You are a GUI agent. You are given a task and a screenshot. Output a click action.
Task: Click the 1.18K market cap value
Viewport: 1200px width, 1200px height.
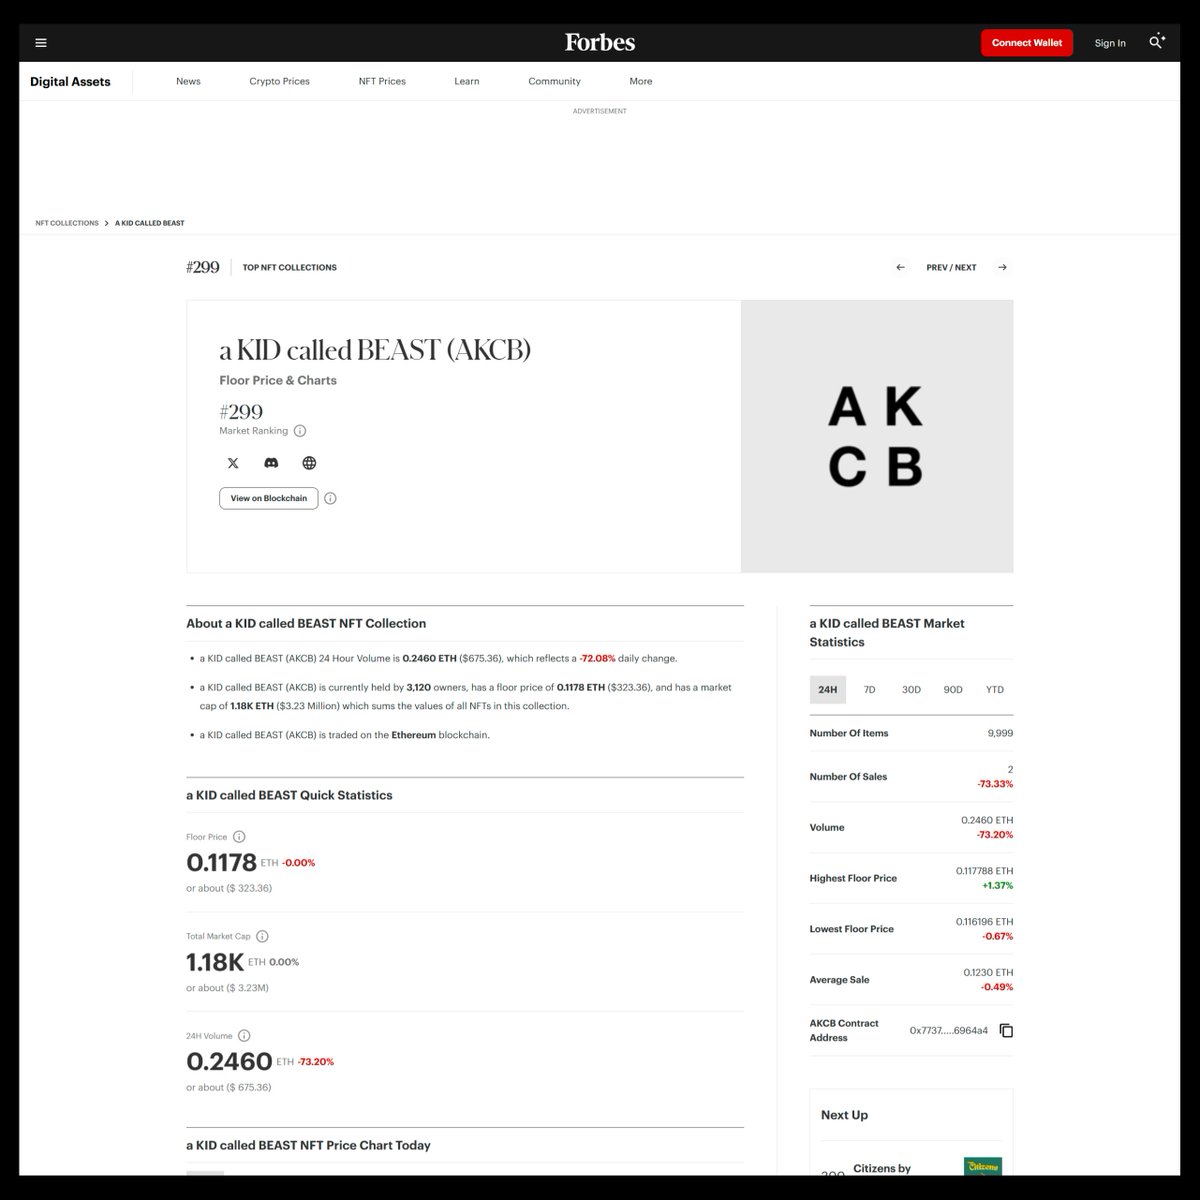coord(215,962)
